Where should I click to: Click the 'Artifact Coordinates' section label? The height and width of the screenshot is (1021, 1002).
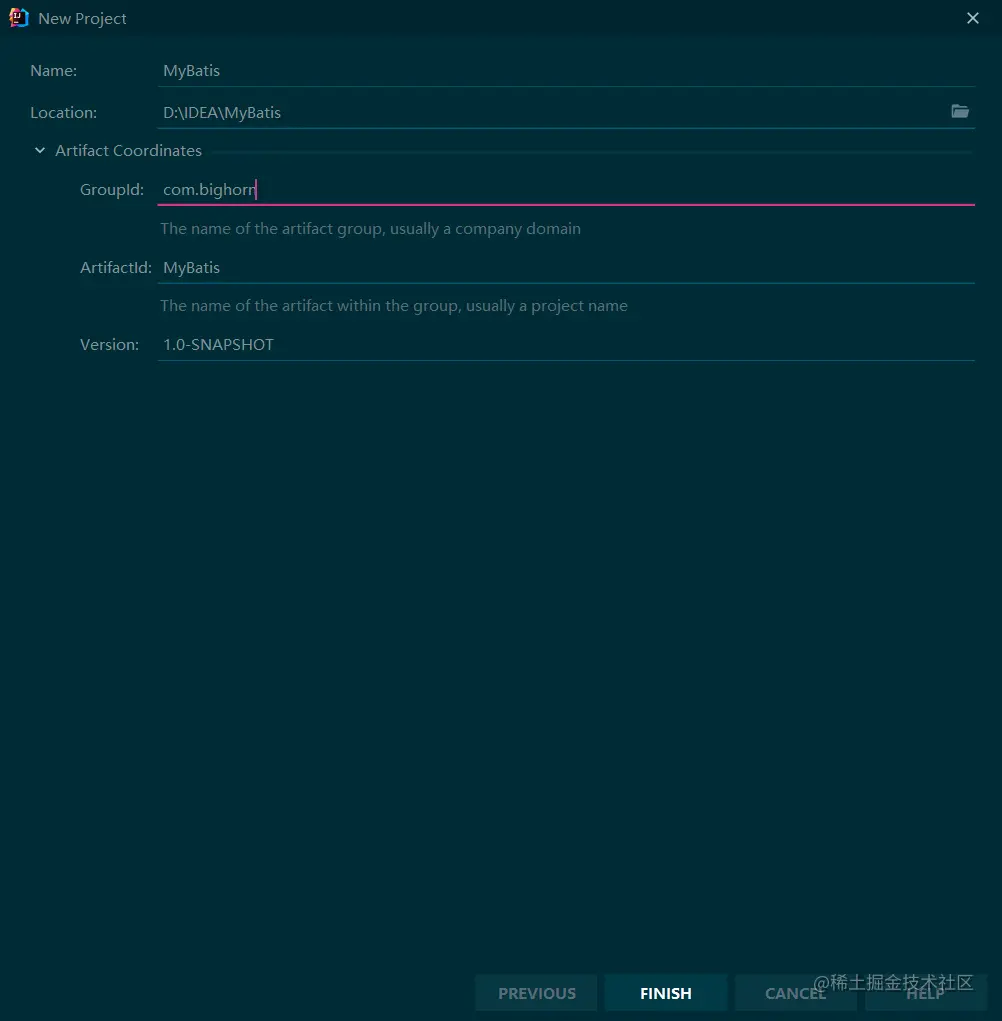point(128,150)
